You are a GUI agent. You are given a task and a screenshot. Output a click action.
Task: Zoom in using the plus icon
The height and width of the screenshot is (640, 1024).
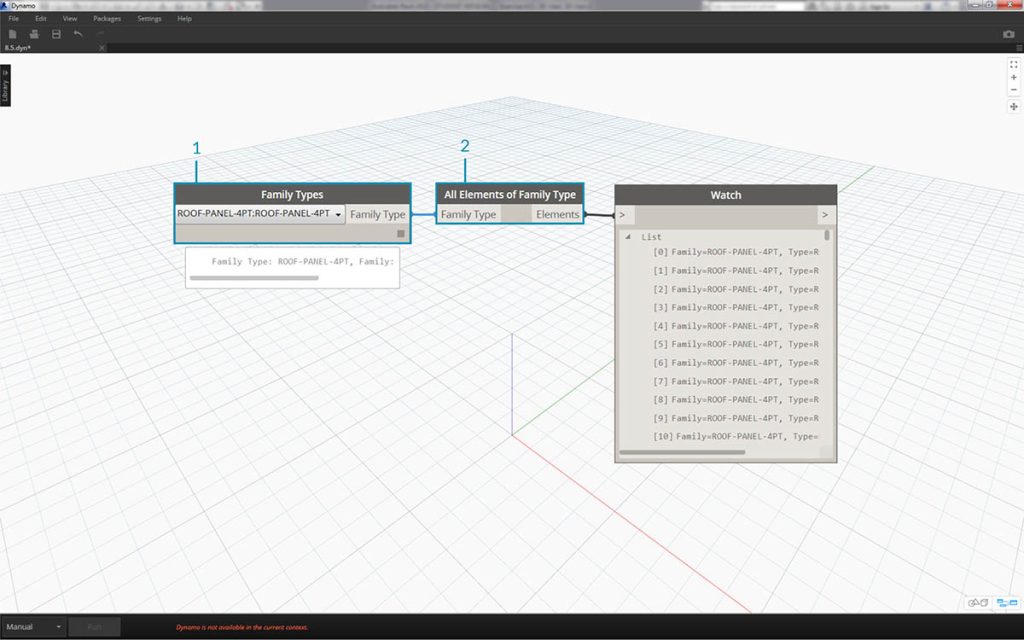pyautogui.click(x=1013, y=77)
